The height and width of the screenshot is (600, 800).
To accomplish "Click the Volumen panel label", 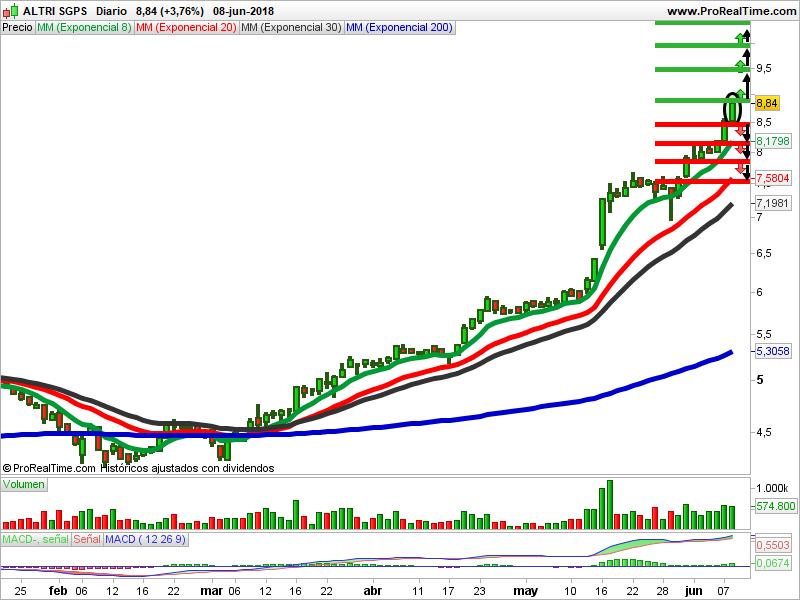I will [24, 484].
